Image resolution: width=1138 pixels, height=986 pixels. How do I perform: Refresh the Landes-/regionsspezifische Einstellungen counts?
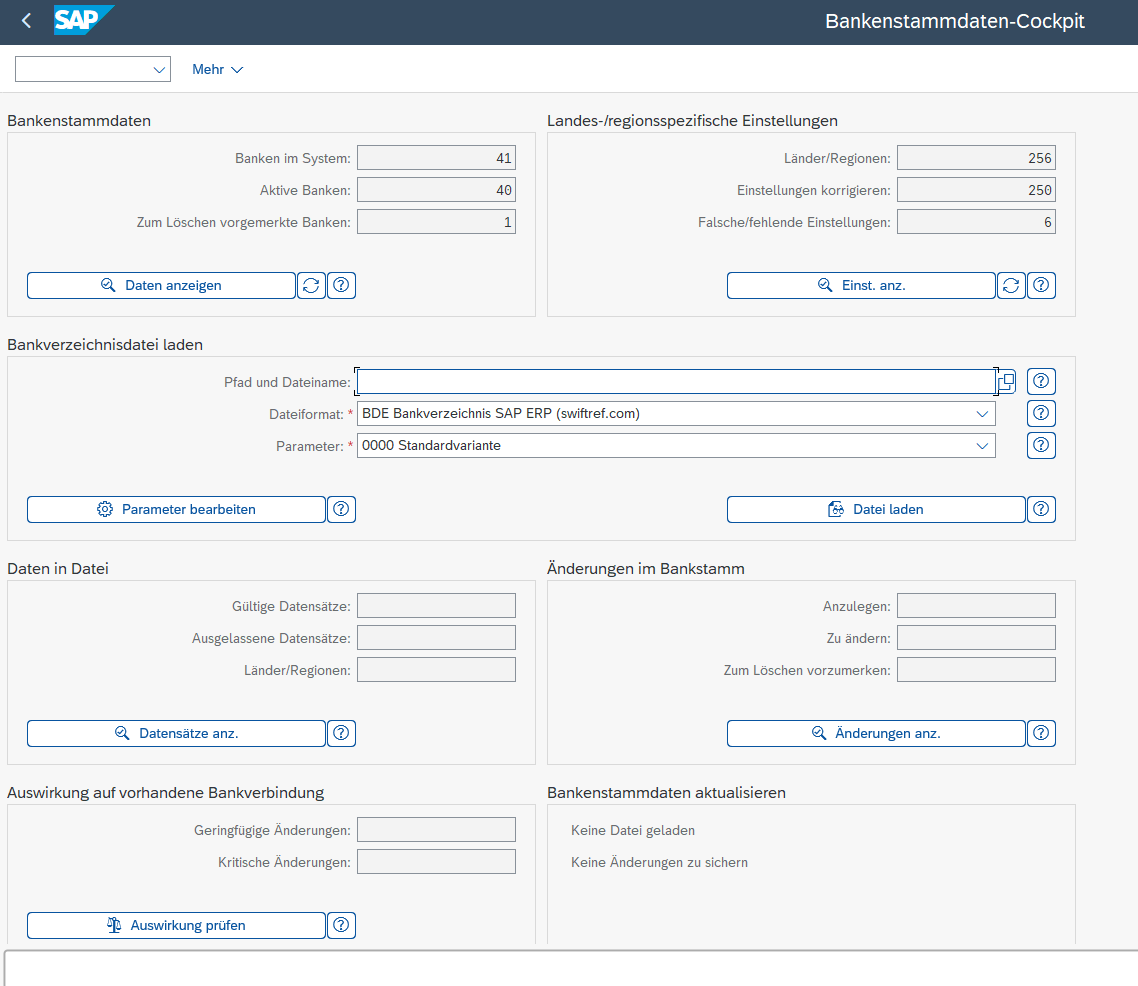(x=1011, y=285)
